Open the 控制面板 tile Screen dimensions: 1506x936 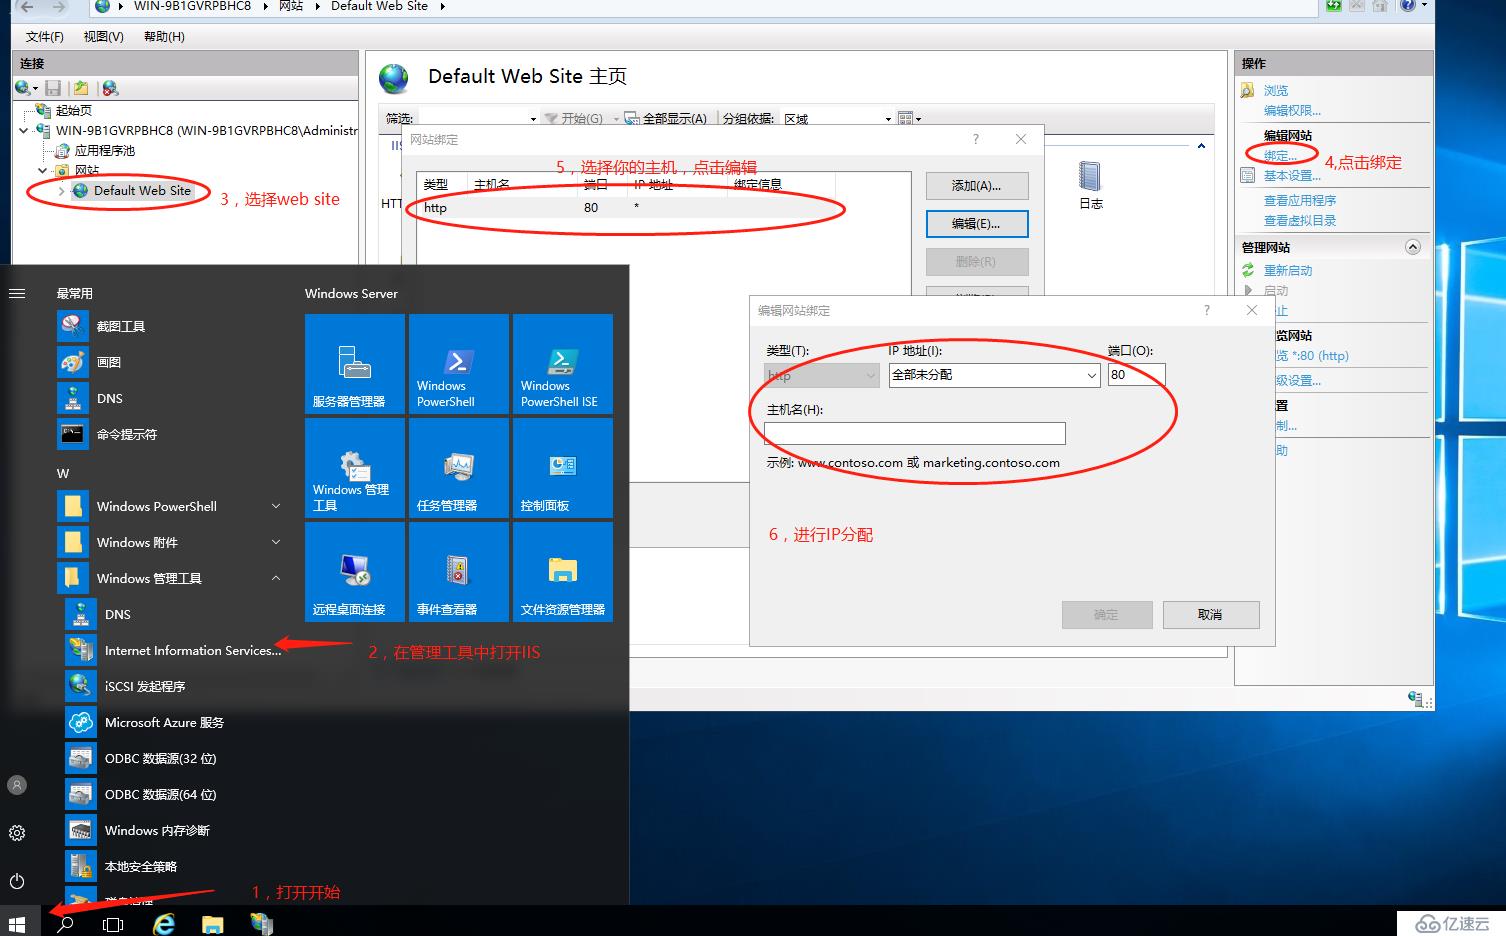tap(563, 468)
